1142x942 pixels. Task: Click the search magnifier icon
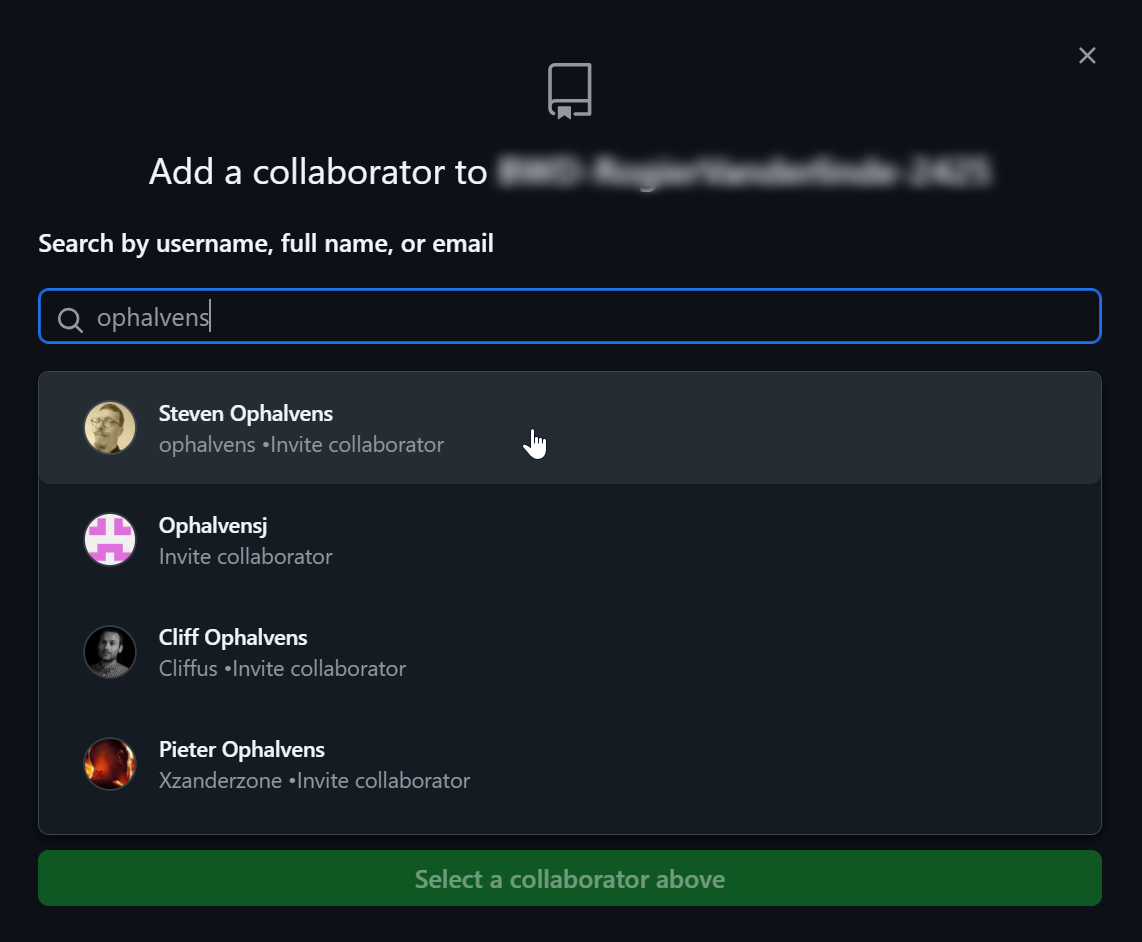(70, 319)
